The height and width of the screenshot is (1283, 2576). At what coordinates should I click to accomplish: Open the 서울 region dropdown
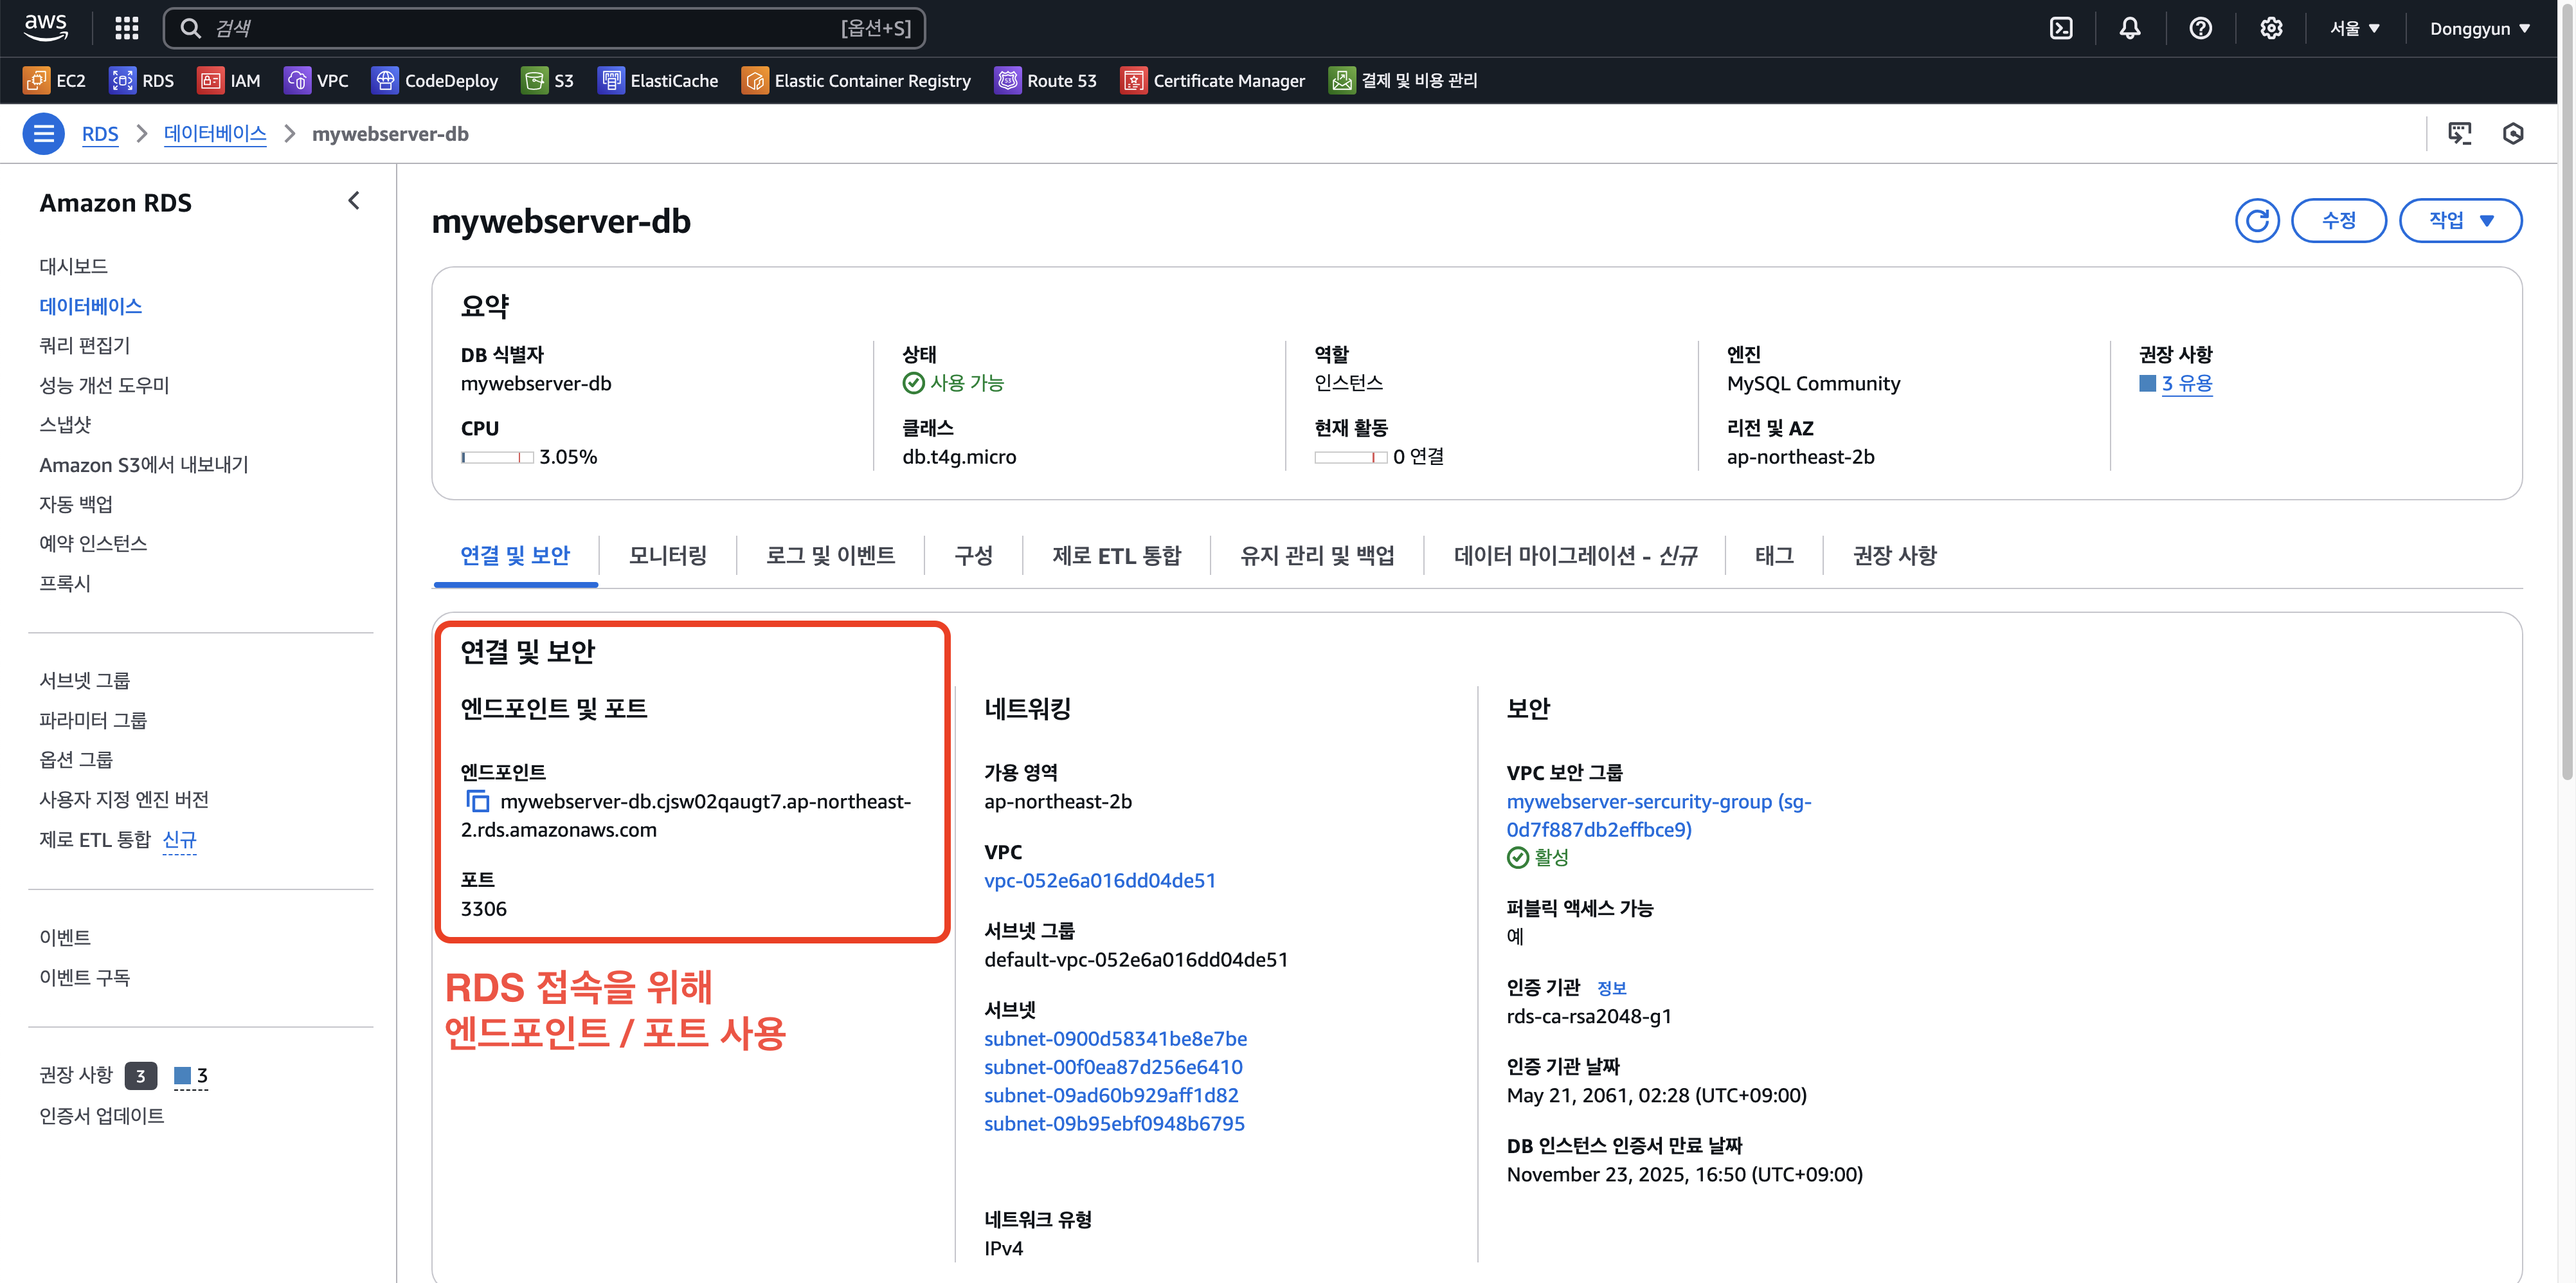(x=2355, y=28)
